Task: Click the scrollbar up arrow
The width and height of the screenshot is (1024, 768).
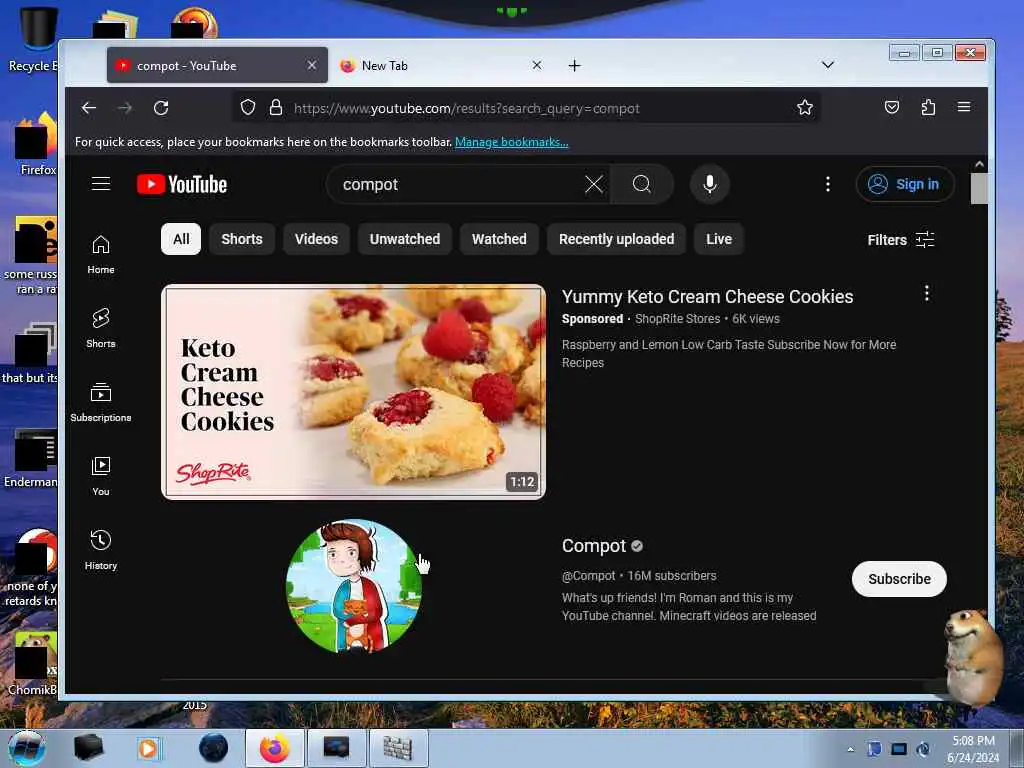Action: (979, 164)
